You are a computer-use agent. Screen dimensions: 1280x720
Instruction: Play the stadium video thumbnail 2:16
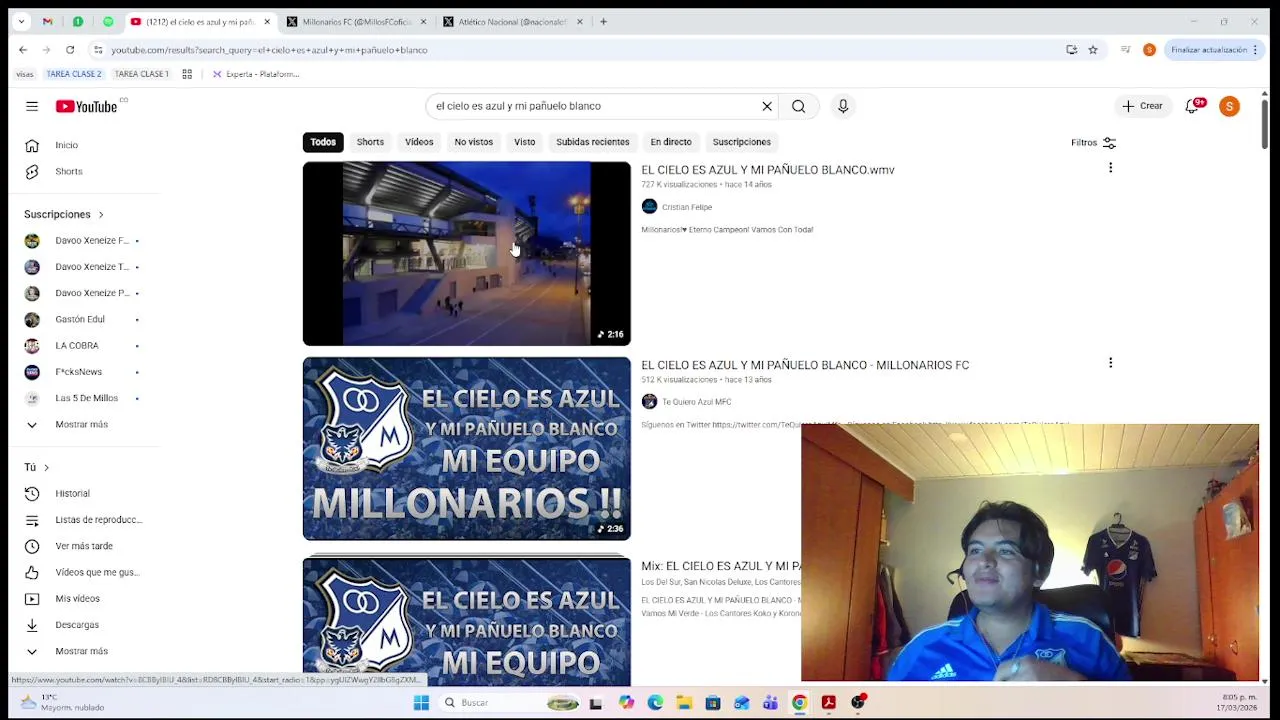click(467, 254)
